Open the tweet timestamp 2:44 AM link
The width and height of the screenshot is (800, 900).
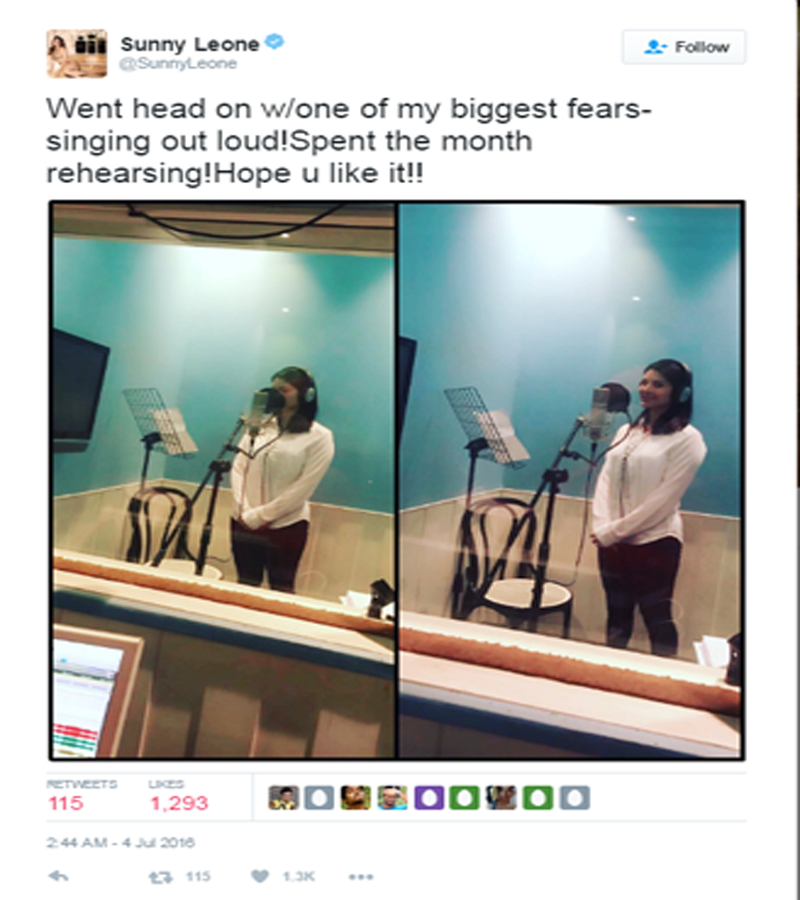[x=121, y=843]
